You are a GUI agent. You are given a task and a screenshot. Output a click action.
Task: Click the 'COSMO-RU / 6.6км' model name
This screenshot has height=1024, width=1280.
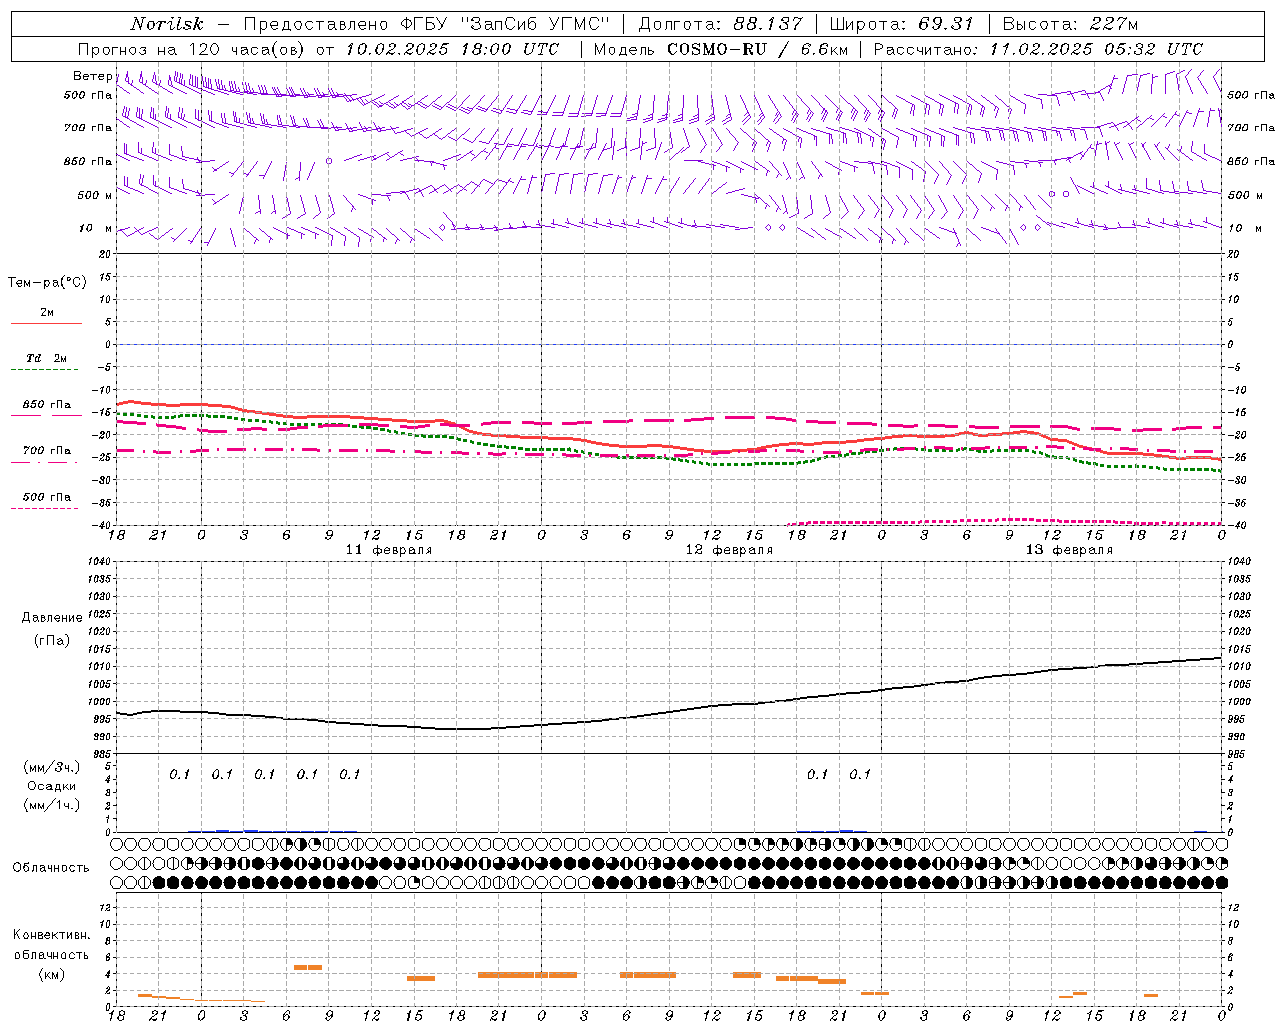point(758,49)
